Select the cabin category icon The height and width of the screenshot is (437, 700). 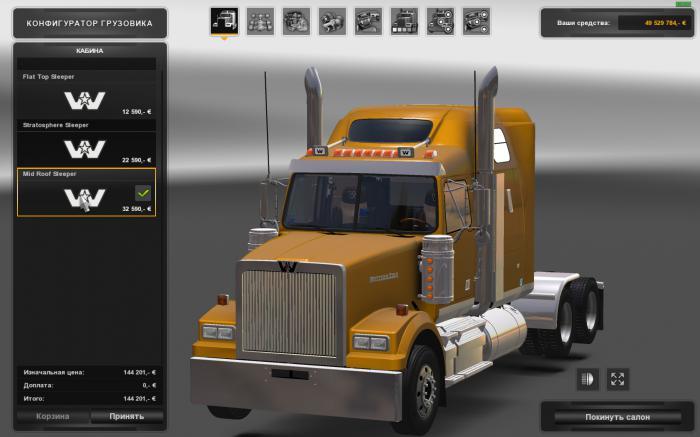click(x=224, y=20)
